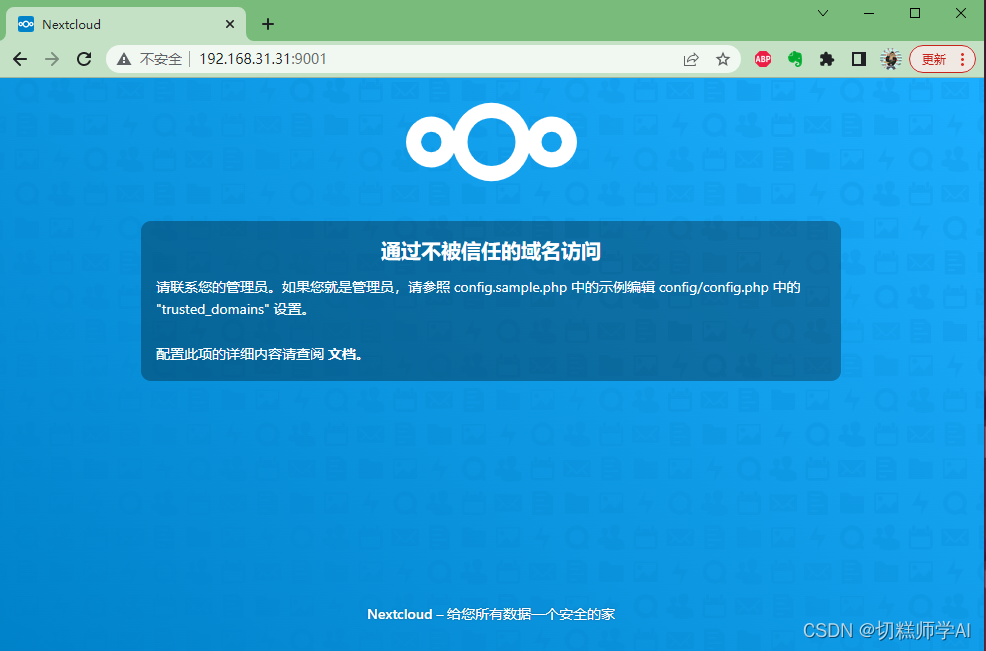Click the browser forward arrow
The image size is (986, 651).
tap(52, 59)
